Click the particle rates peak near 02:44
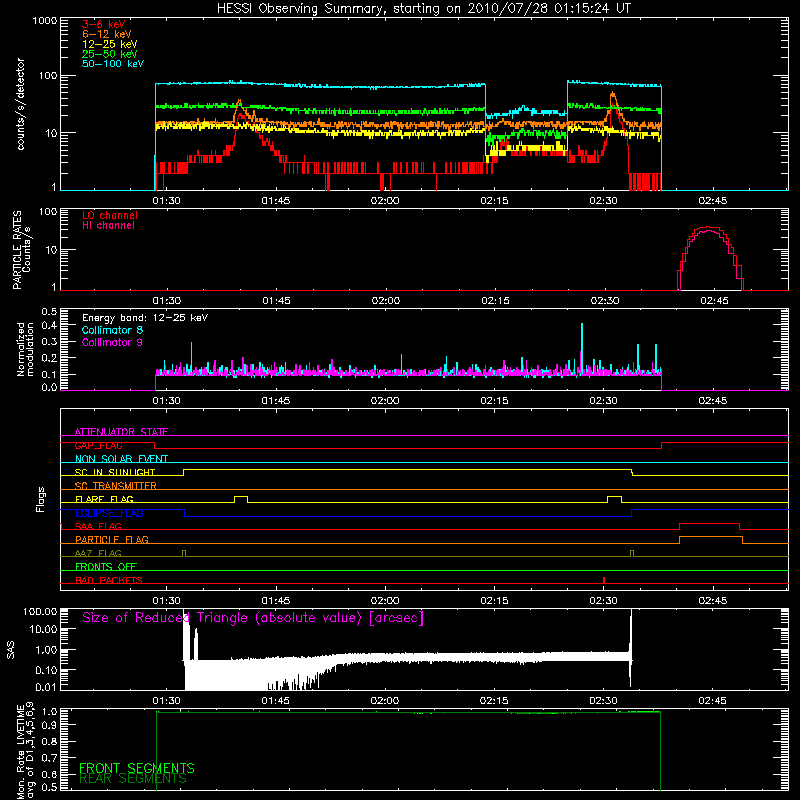 click(x=708, y=228)
